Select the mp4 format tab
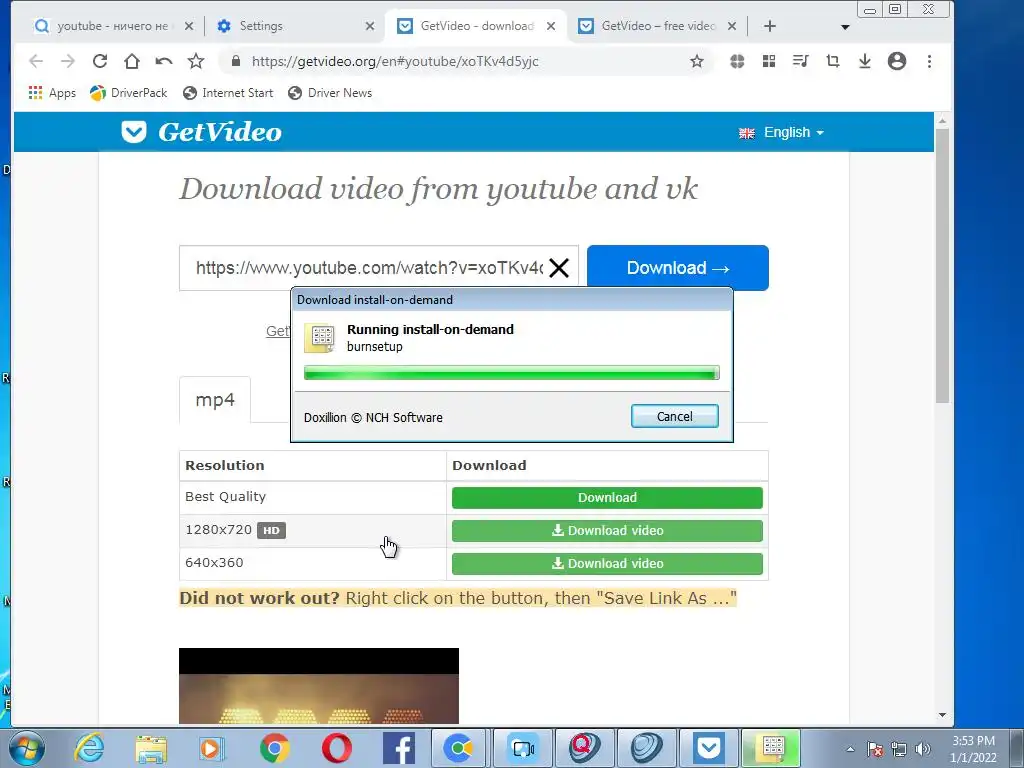Screen dimensions: 1024x768 pos(215,400)
